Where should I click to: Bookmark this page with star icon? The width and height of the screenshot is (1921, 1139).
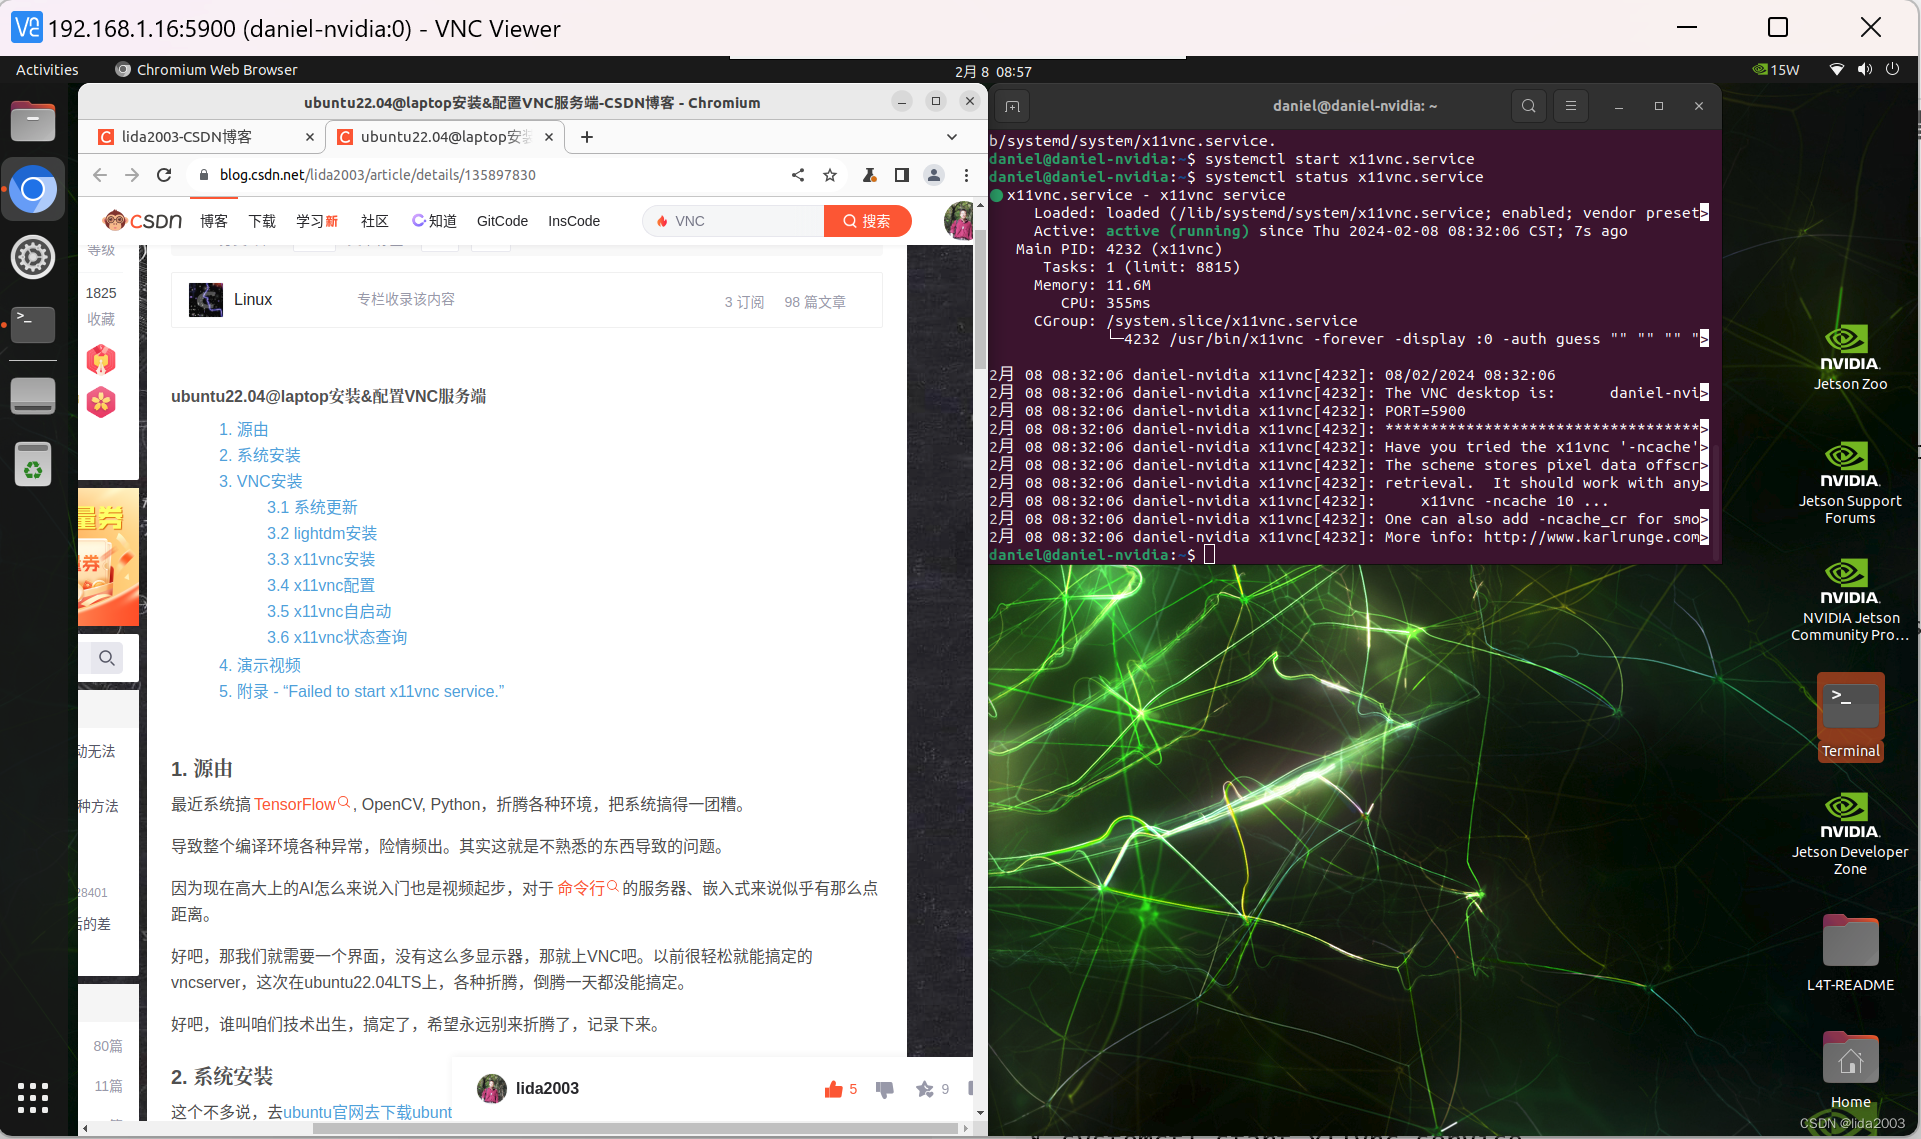pos(829,175)
